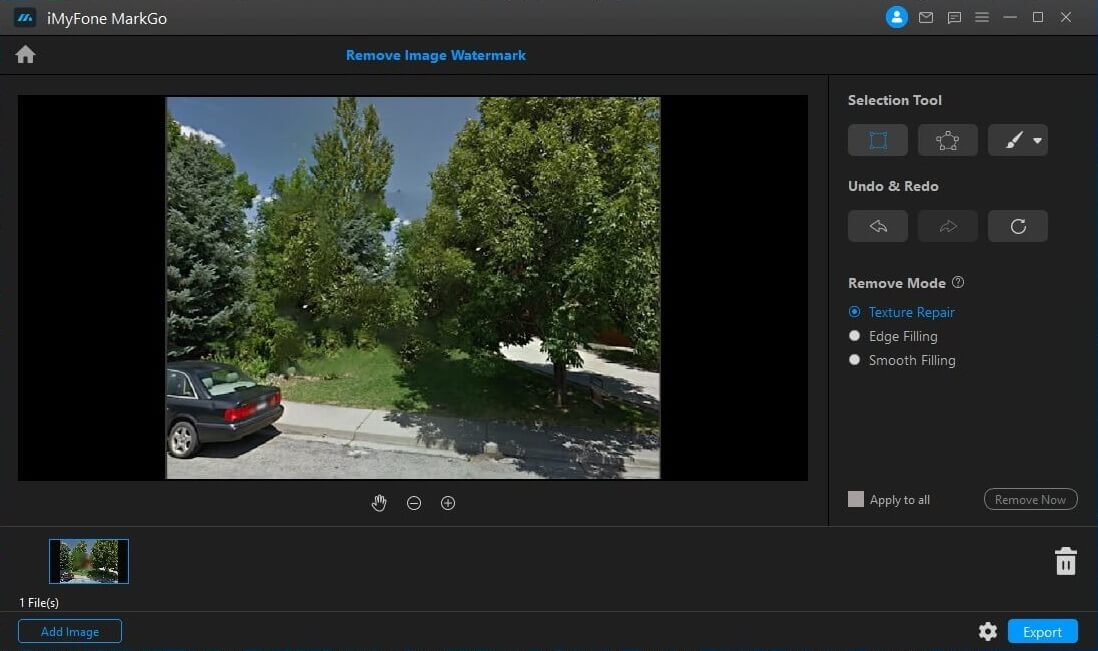Redo the undone edit
Image resolution: width=1098 pixels, height=651 pixels.
point(947,226)
